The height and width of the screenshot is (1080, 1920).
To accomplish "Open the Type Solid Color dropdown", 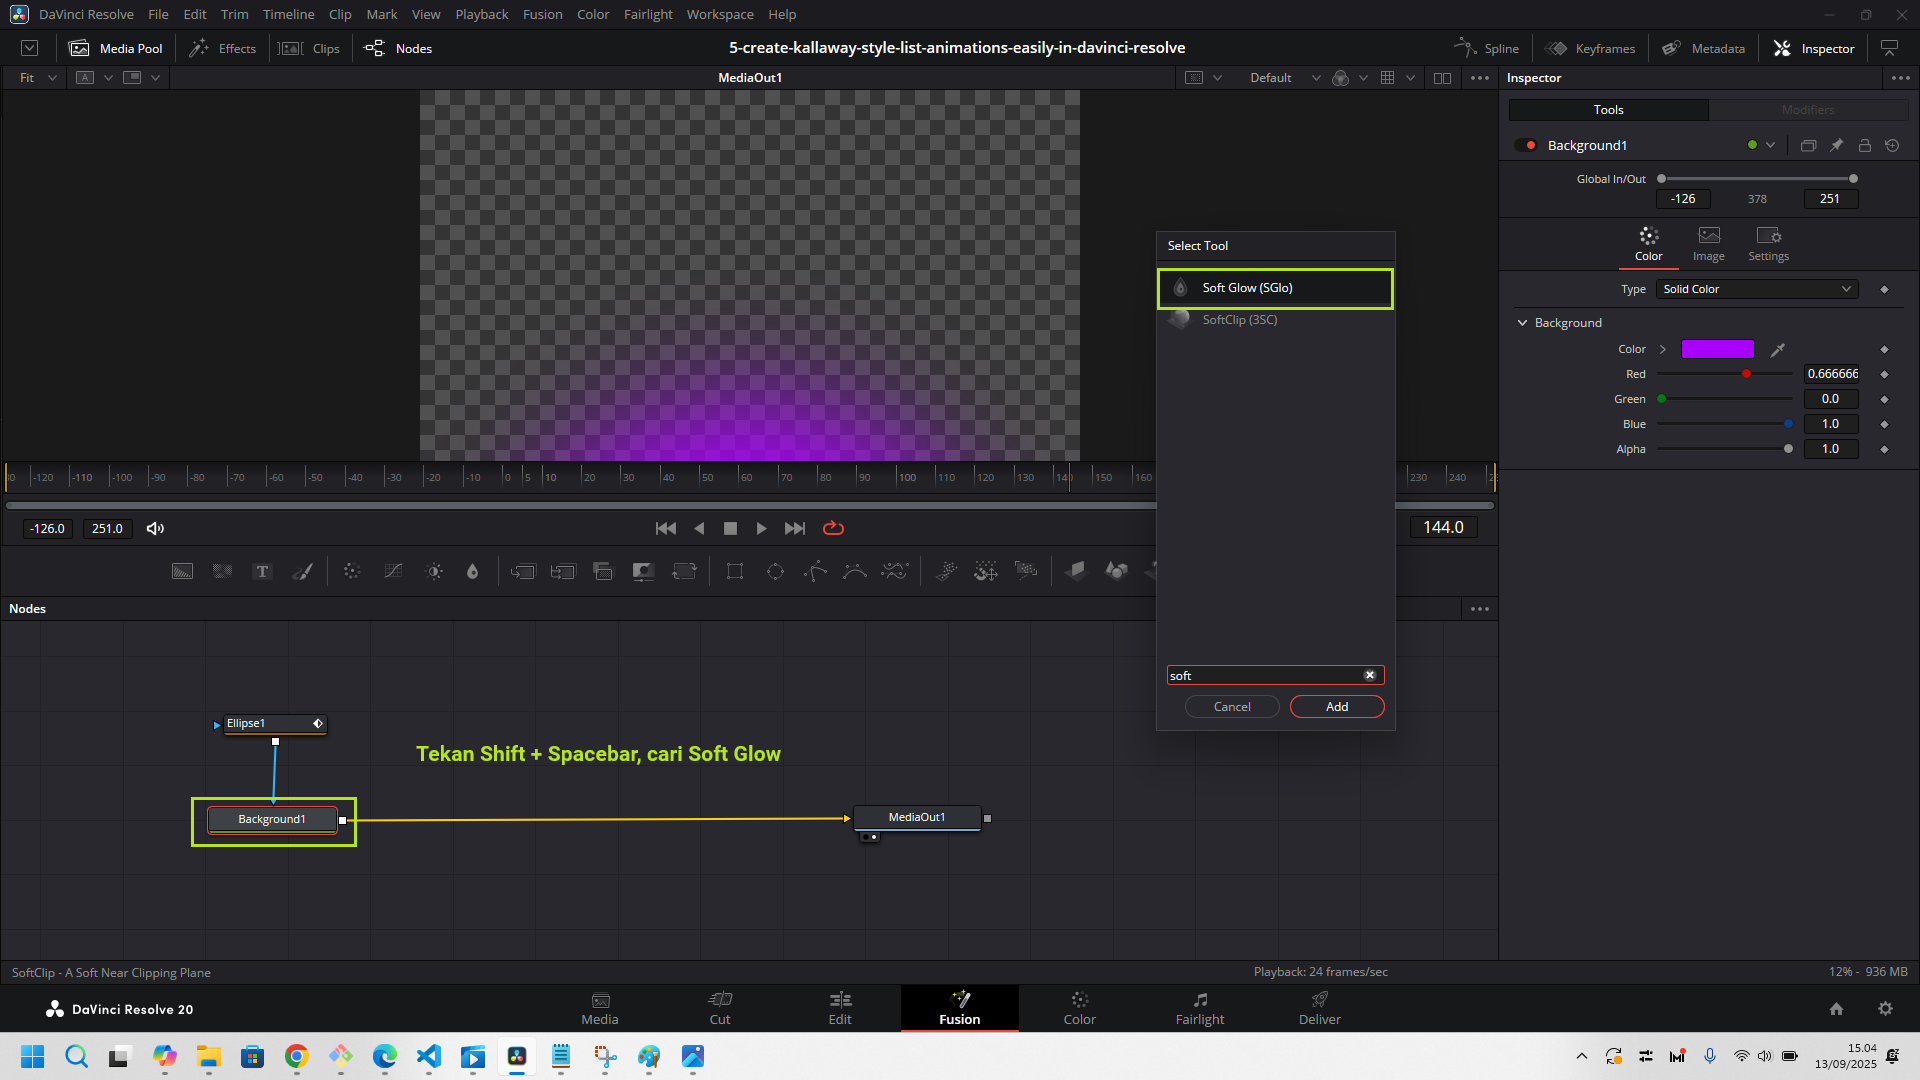I will (1756, 289).
